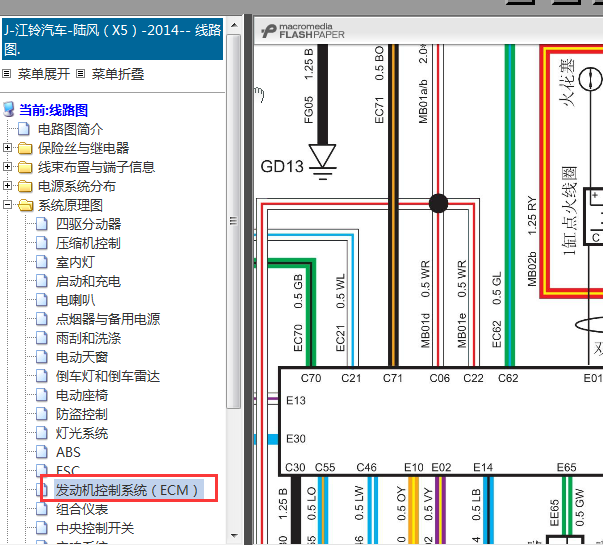Open the 电动座椅 diagram
The image size is (603, 545).
point(82,395)
